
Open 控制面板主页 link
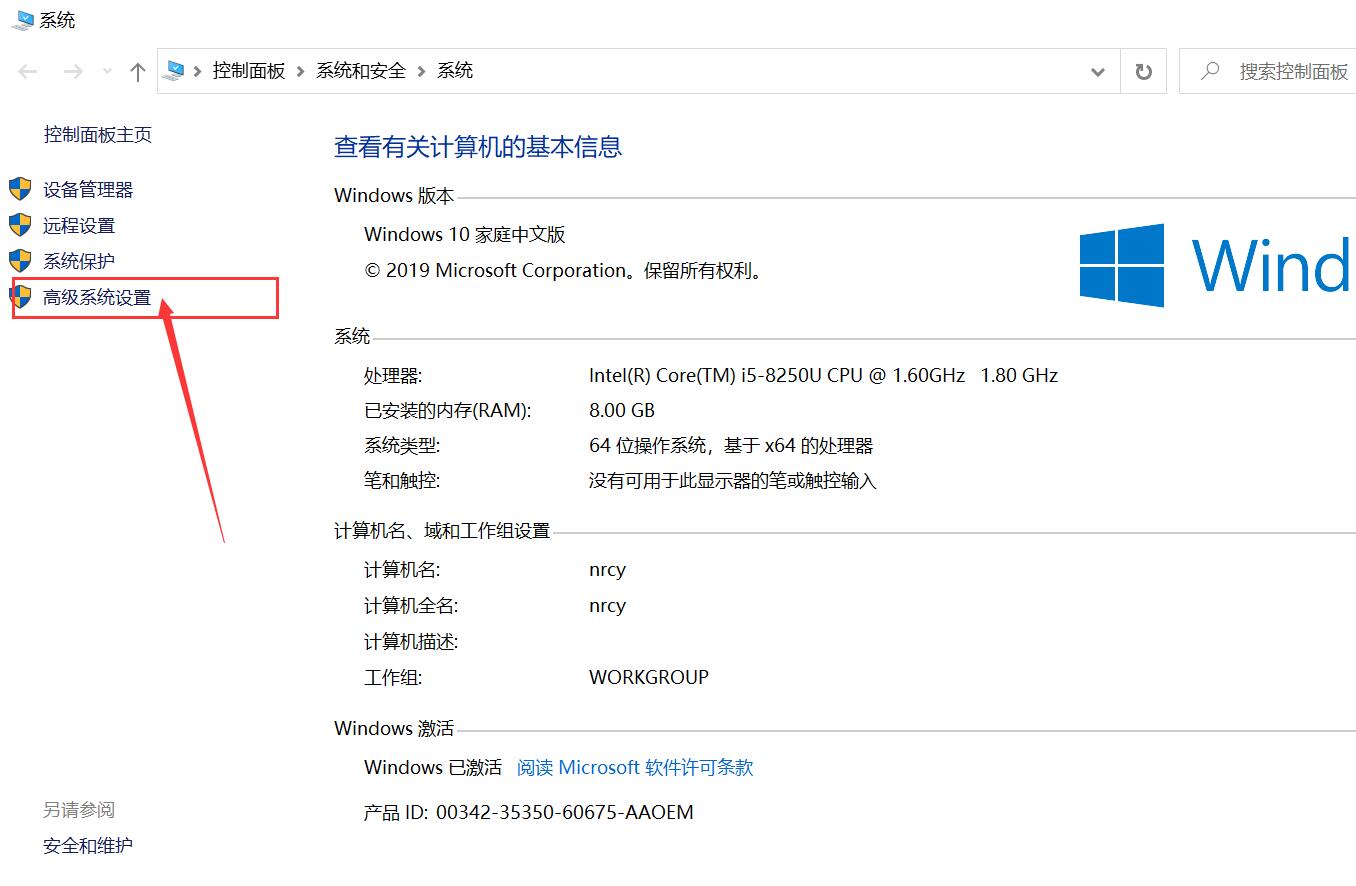tap(98, 135)
